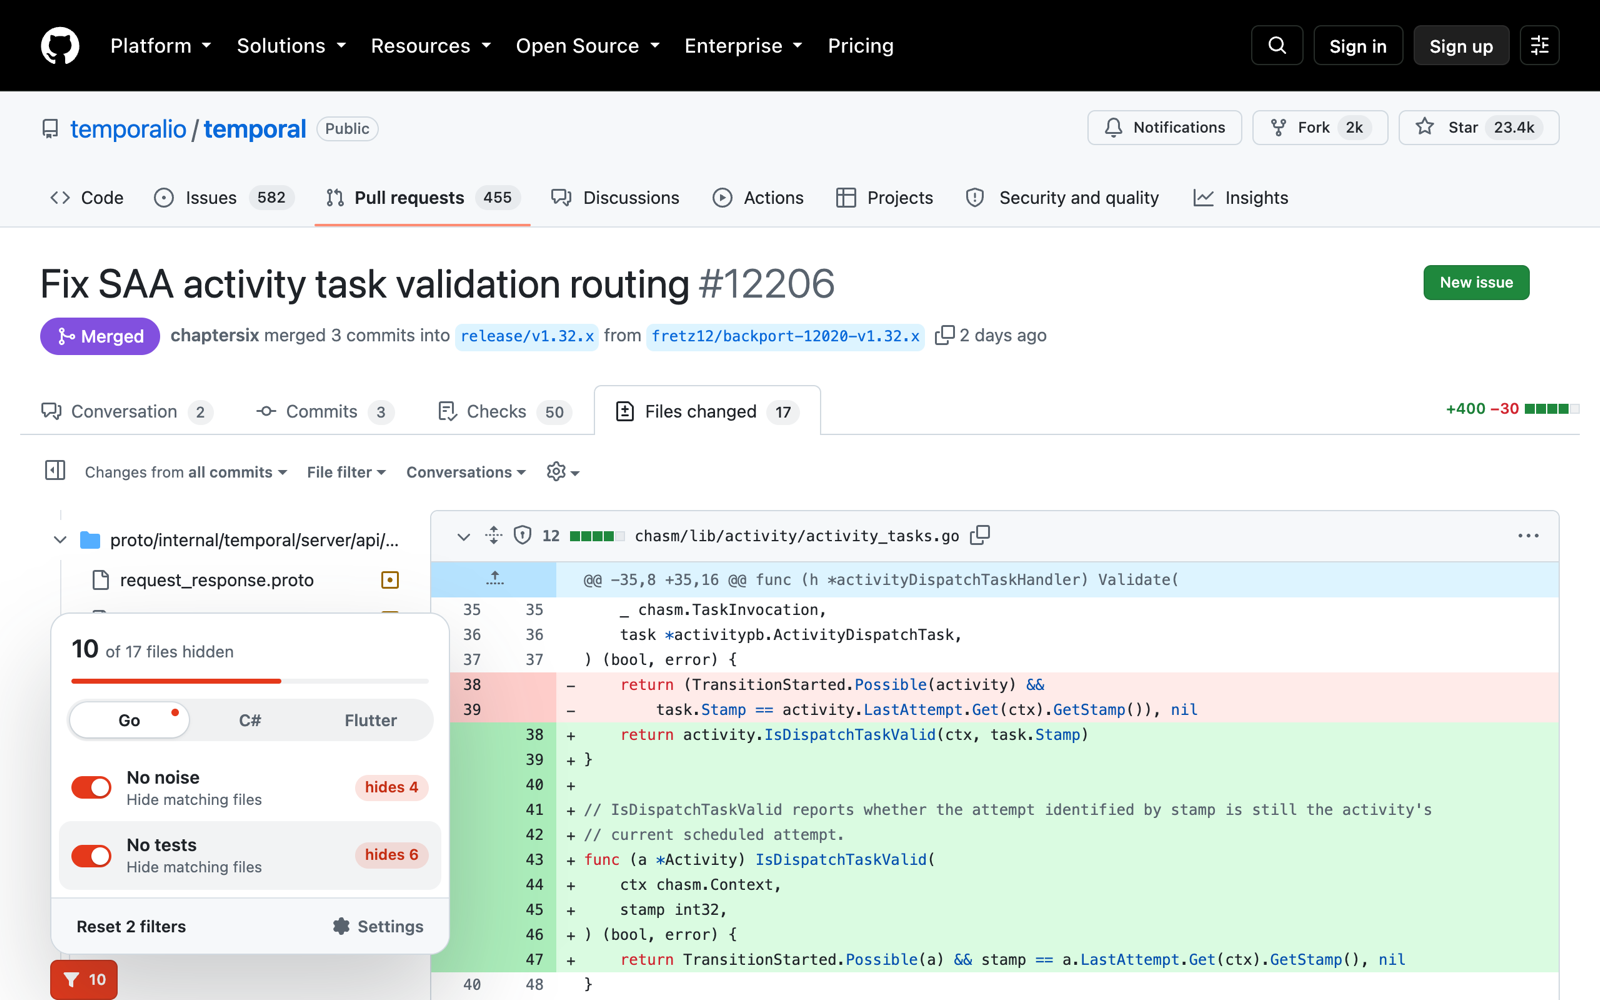Fork the temporal repository
The width and height of the screenshot is (1600, 1000).
(x=1320, y=127)
